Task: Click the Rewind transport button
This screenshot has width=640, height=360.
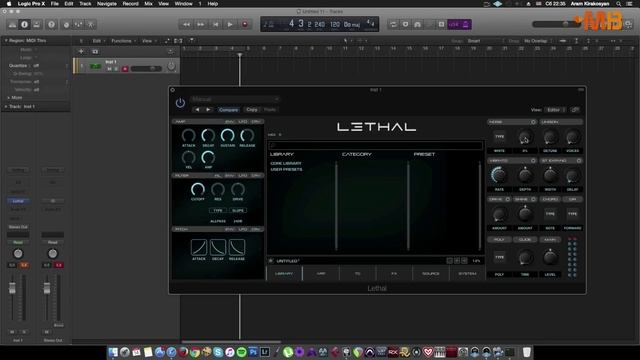Action: (x=186, y=24)
